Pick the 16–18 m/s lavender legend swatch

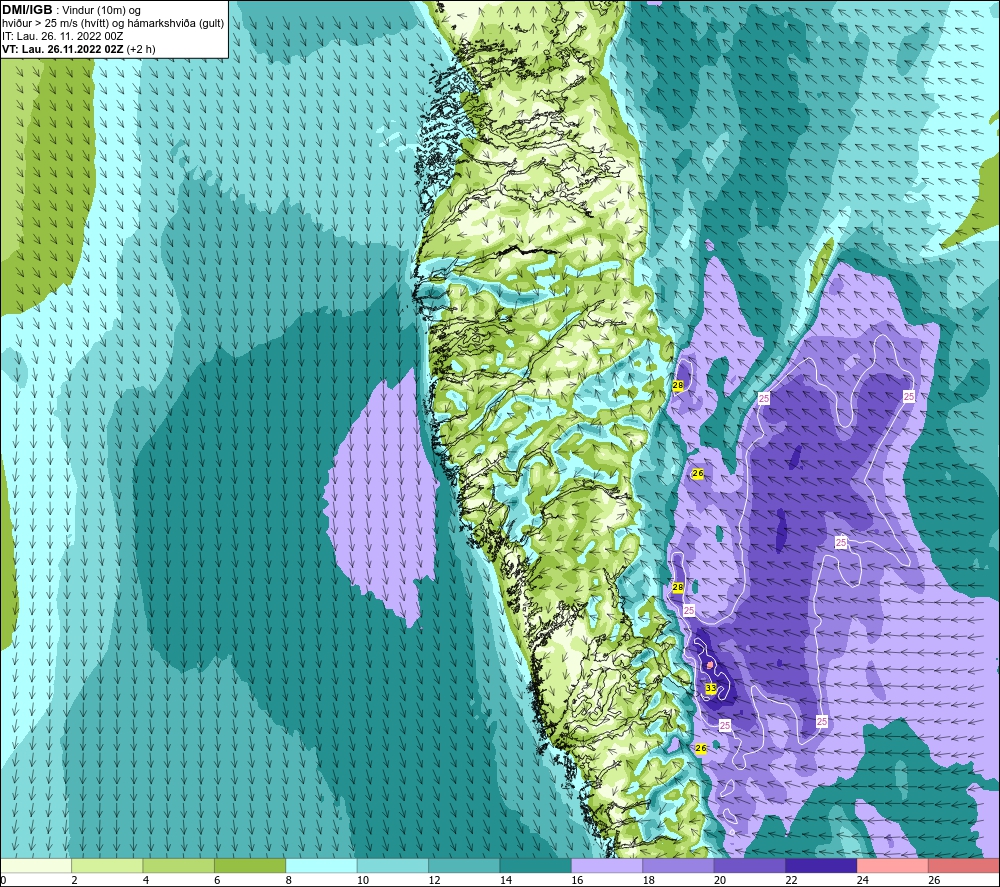point(607,866)
